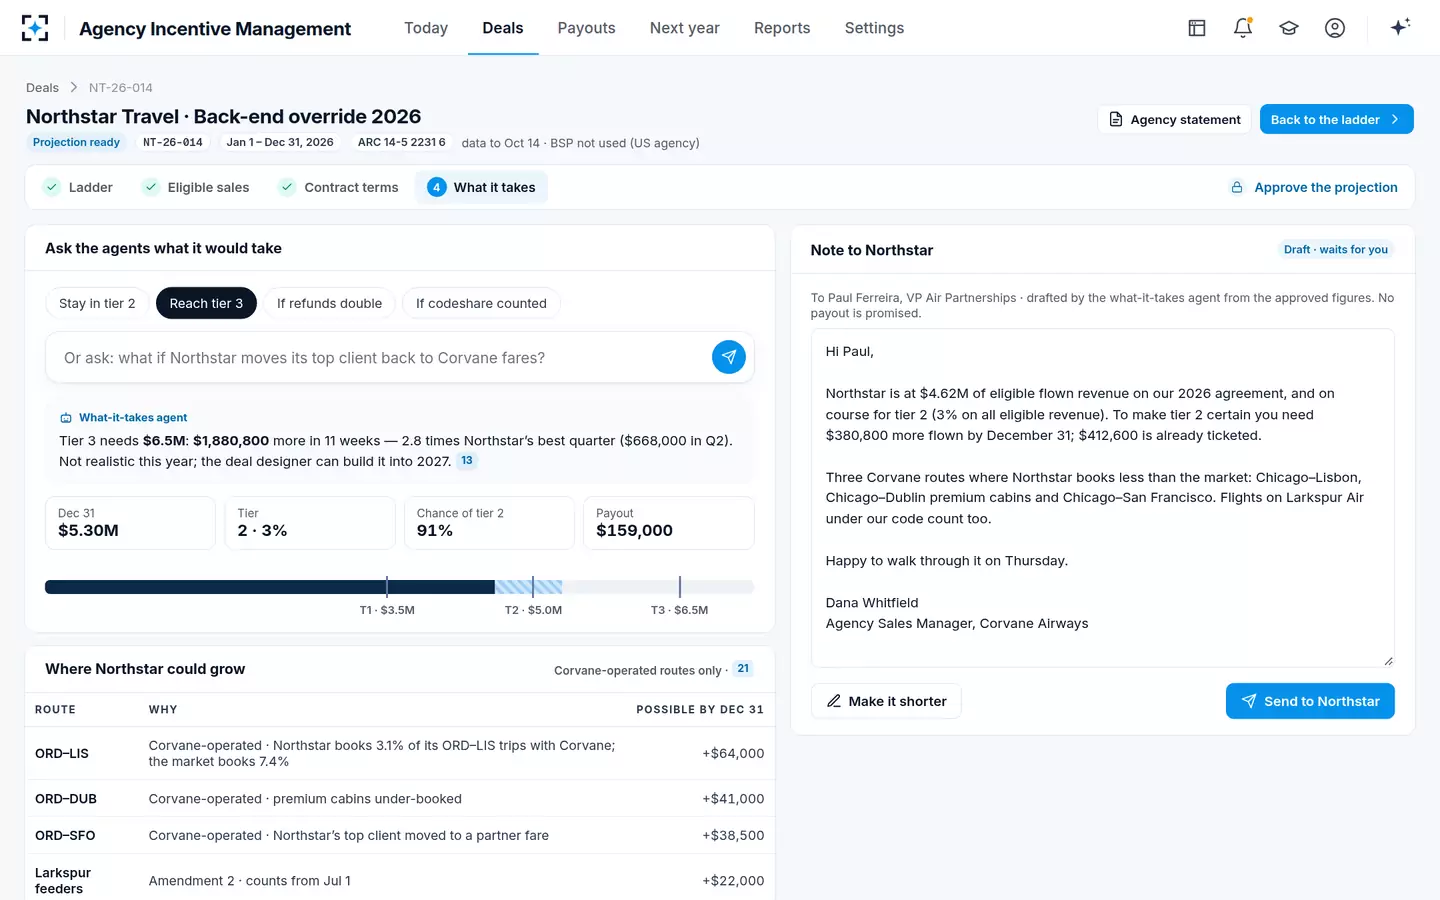
Task: Select the Deals tab
Action: click(503, 28)
